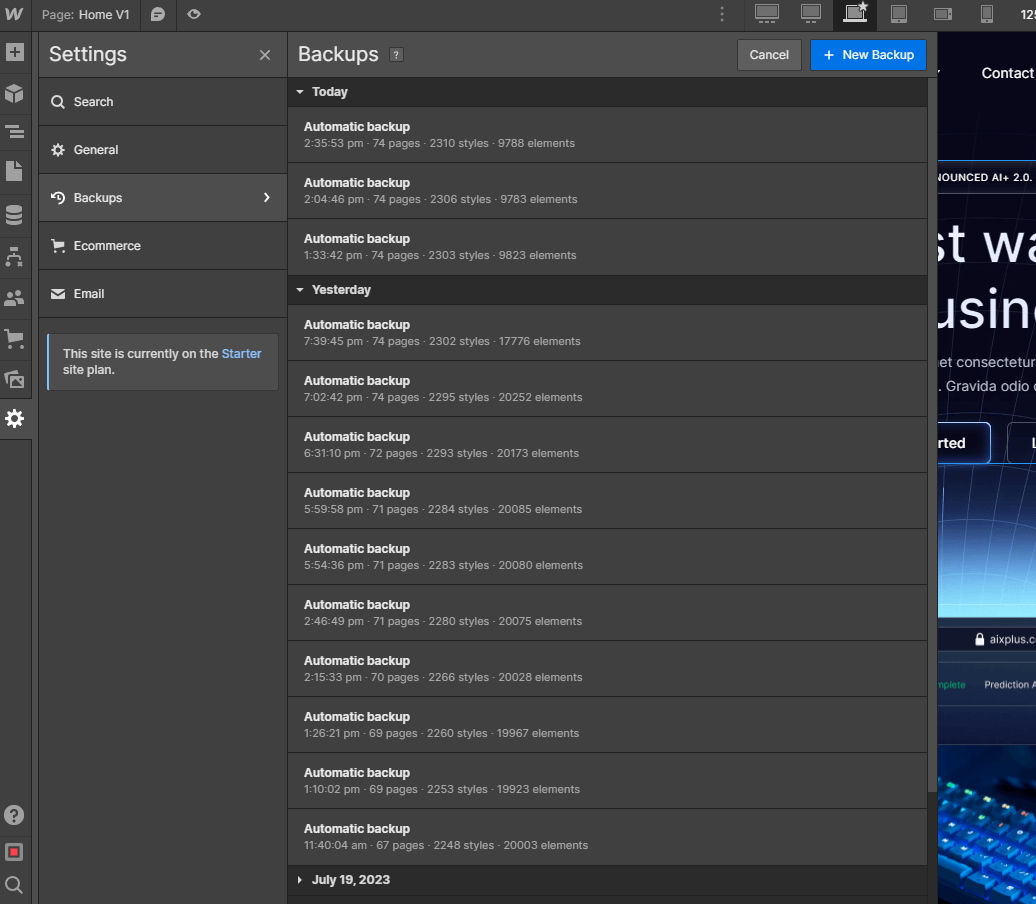Open the Assets panel
Image resolution: width=1036 pixels, height=904 pixels.
(15, 380)
